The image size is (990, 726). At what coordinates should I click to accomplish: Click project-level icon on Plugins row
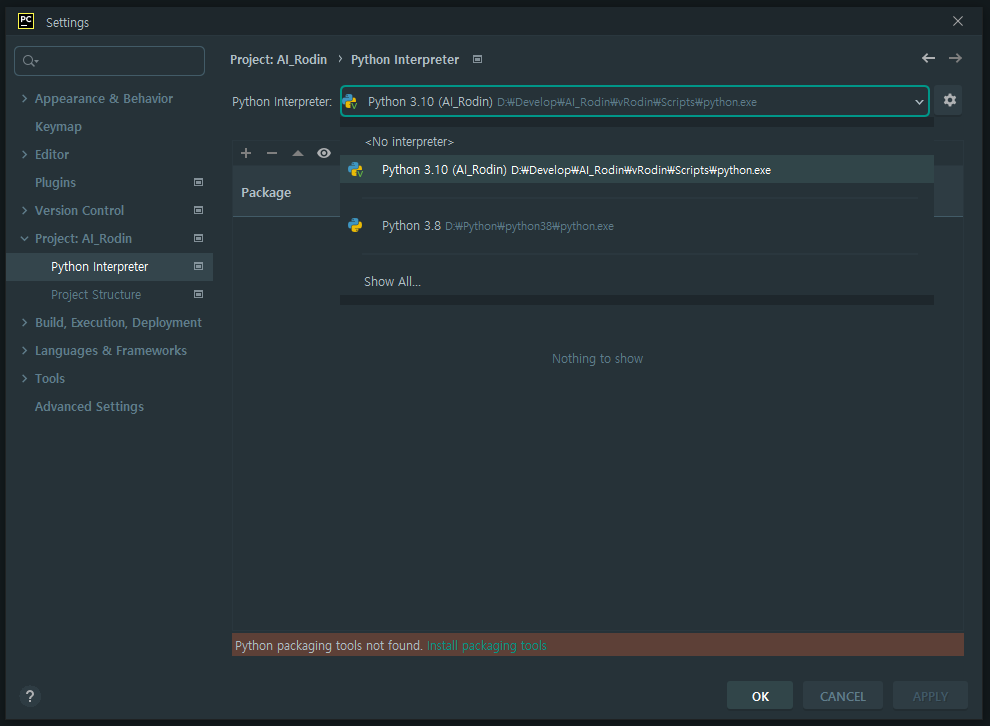[x=198, y=182]
